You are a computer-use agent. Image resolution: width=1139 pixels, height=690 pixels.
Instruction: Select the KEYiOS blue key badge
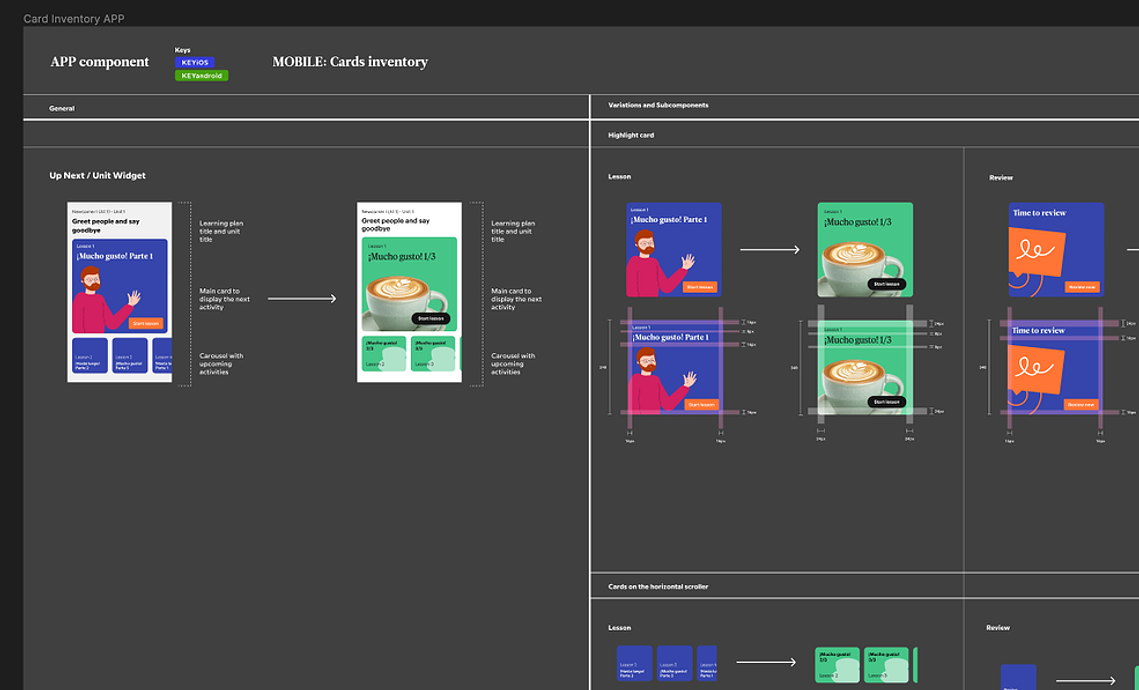tap(195, 62)
